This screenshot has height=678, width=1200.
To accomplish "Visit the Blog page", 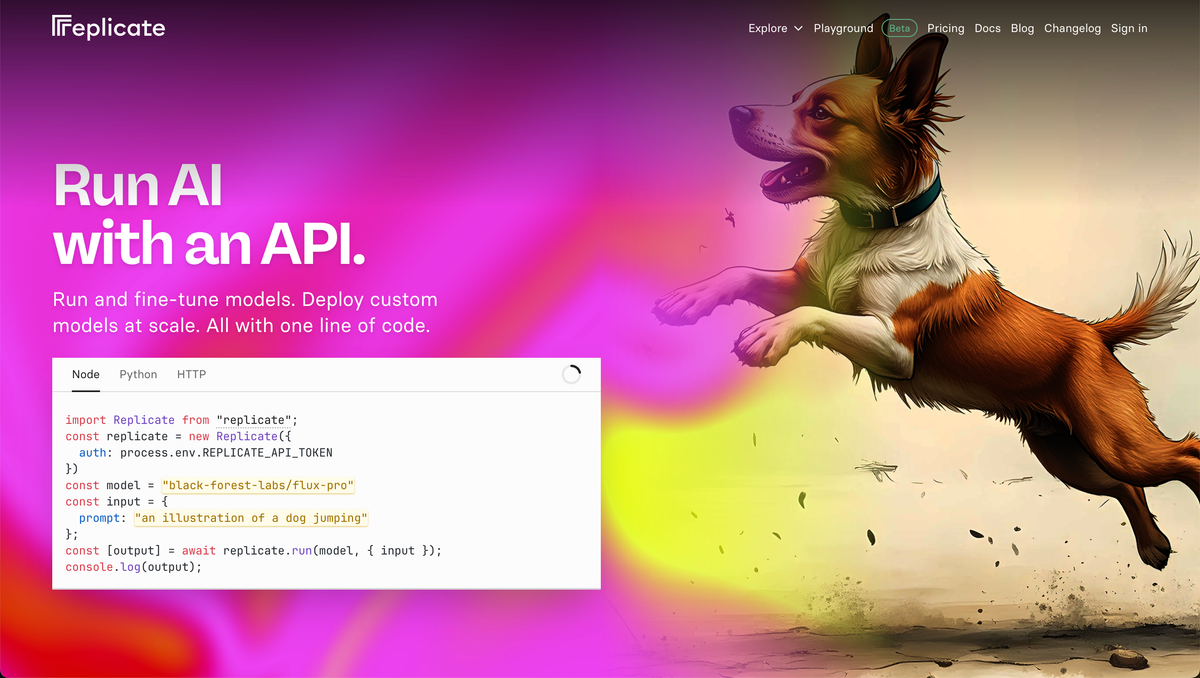I will 1022,28.
